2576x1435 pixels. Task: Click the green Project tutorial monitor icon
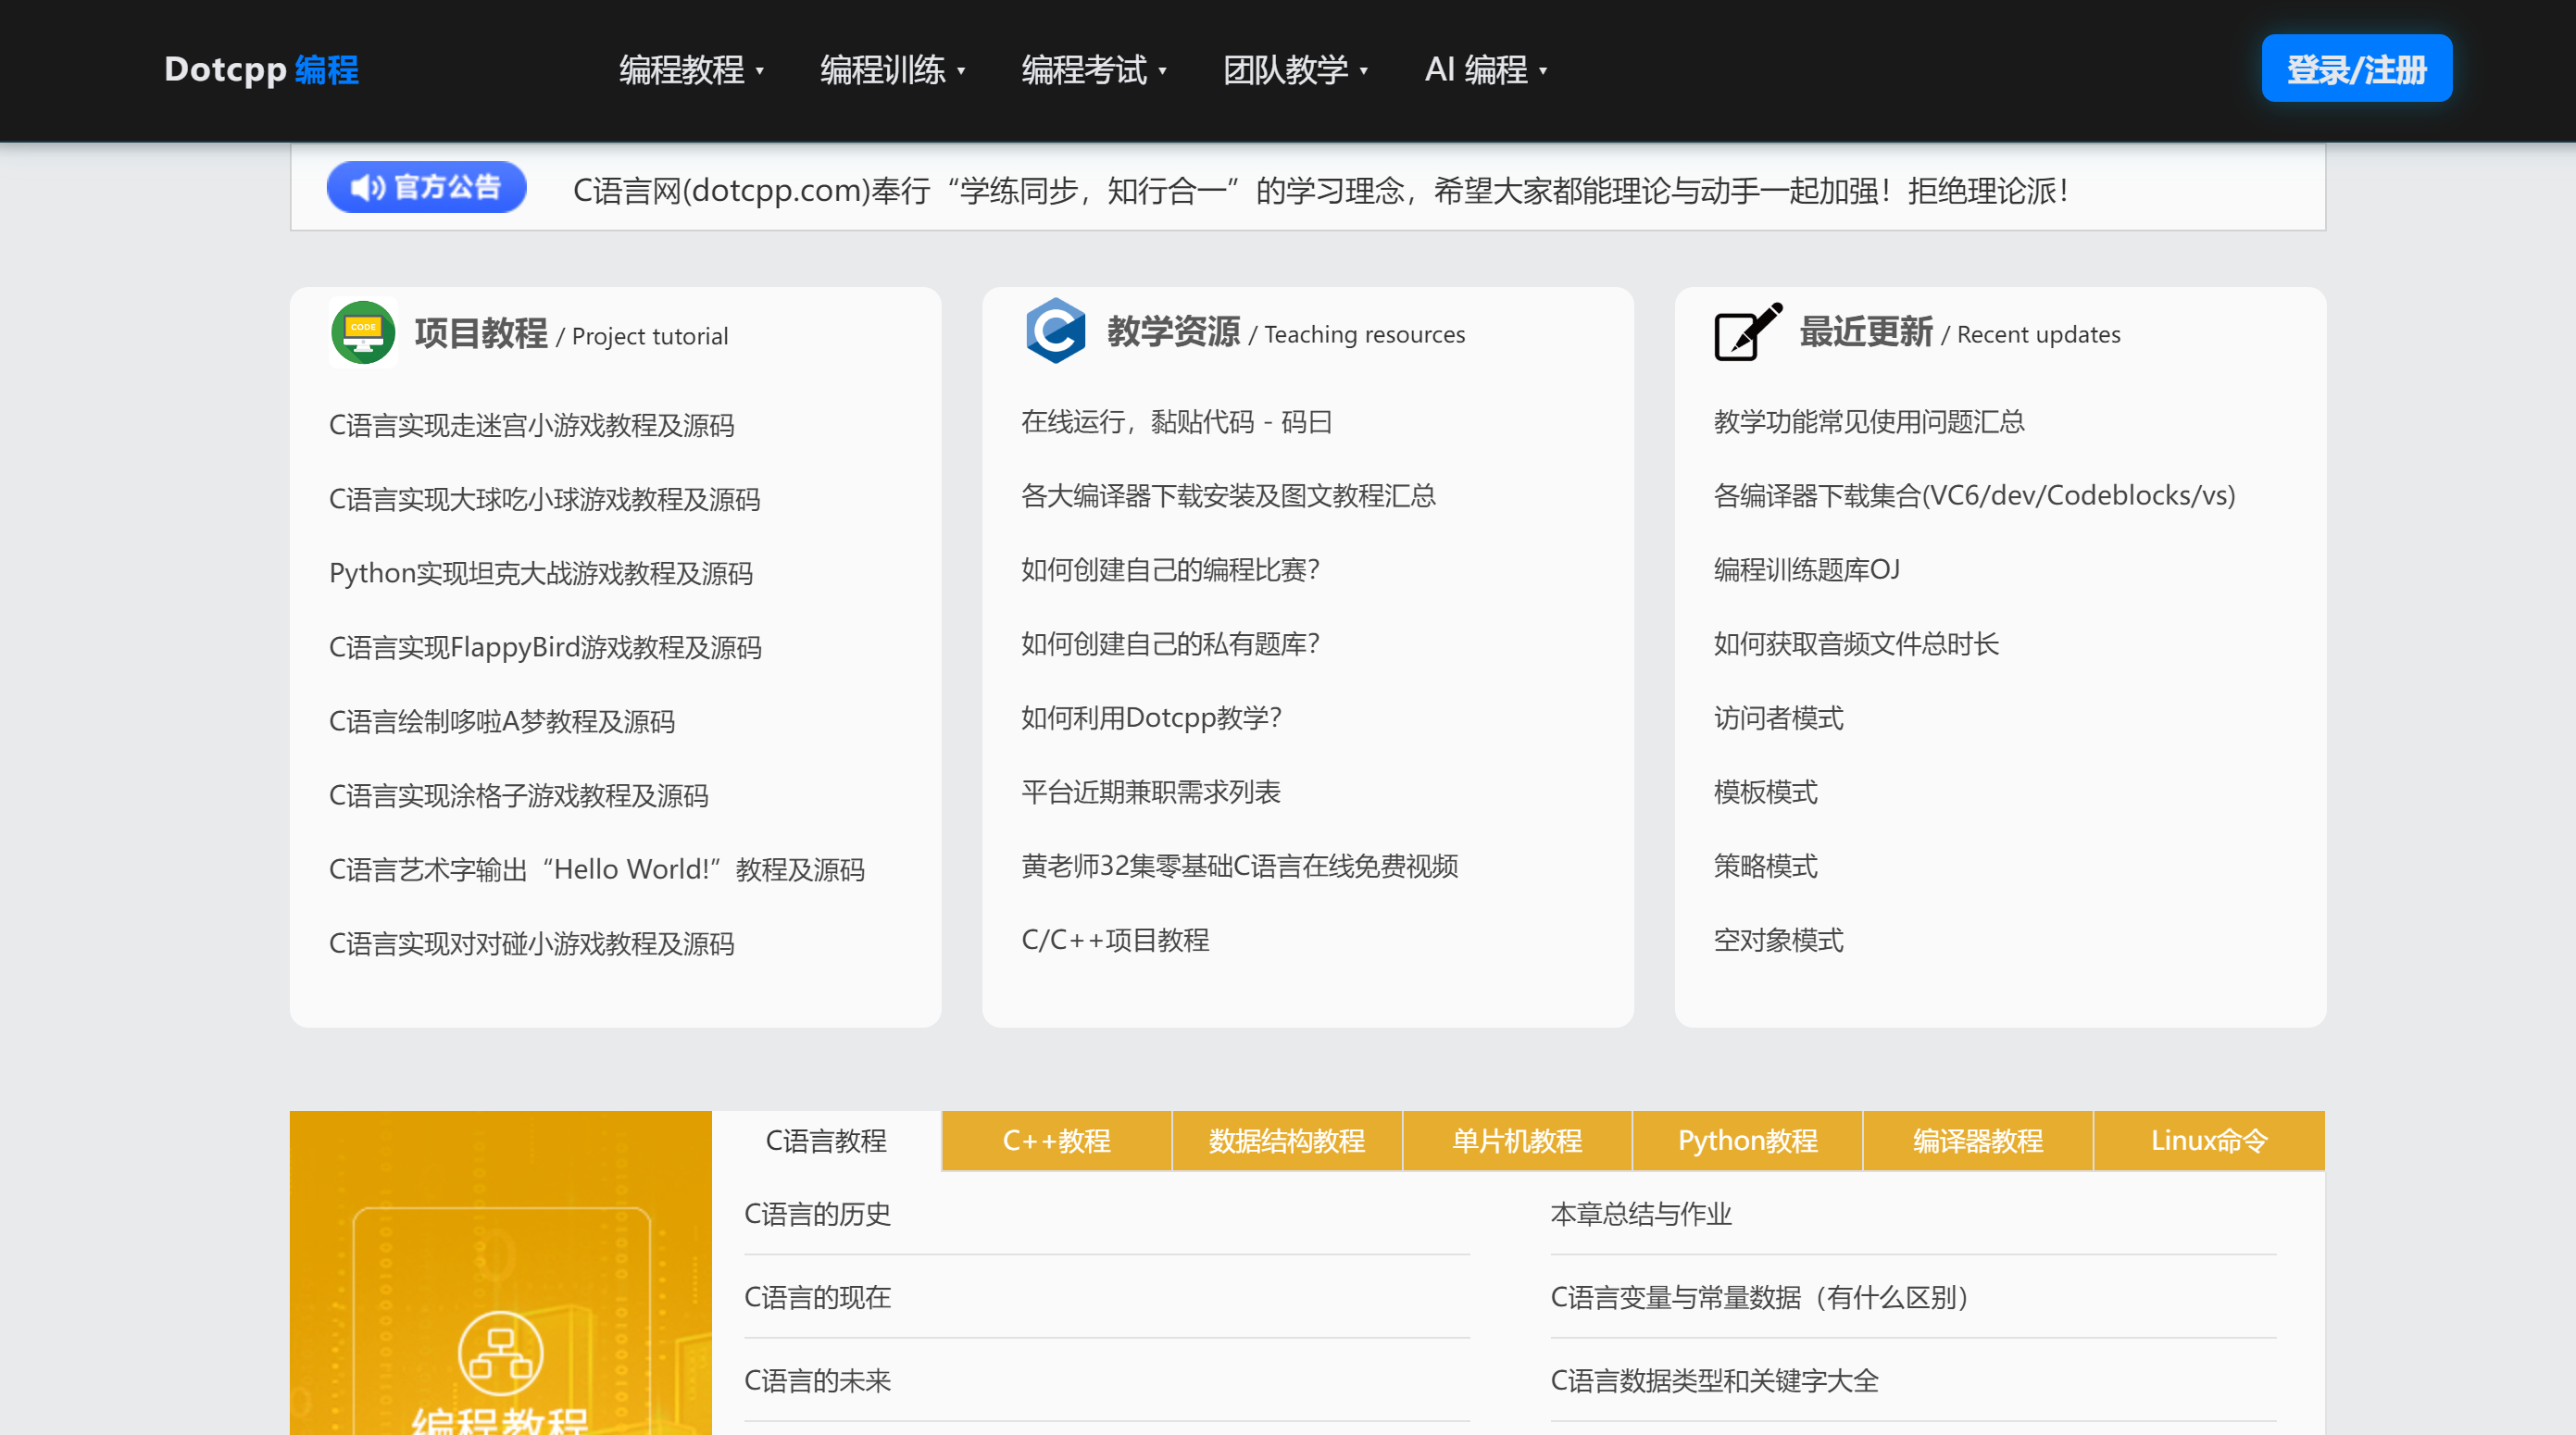click(x=363, y=333)
